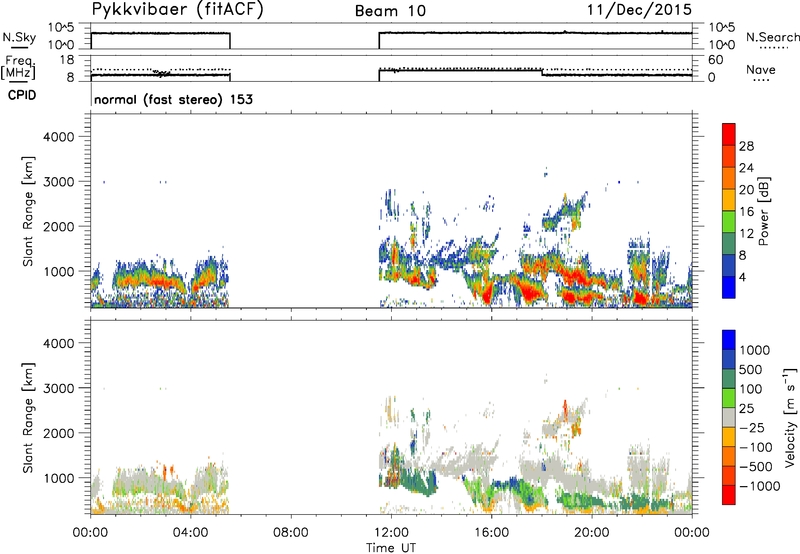The image size is (800, 554).
Task: Click the date 11/Dec/2015
Action: coord(640,9)
